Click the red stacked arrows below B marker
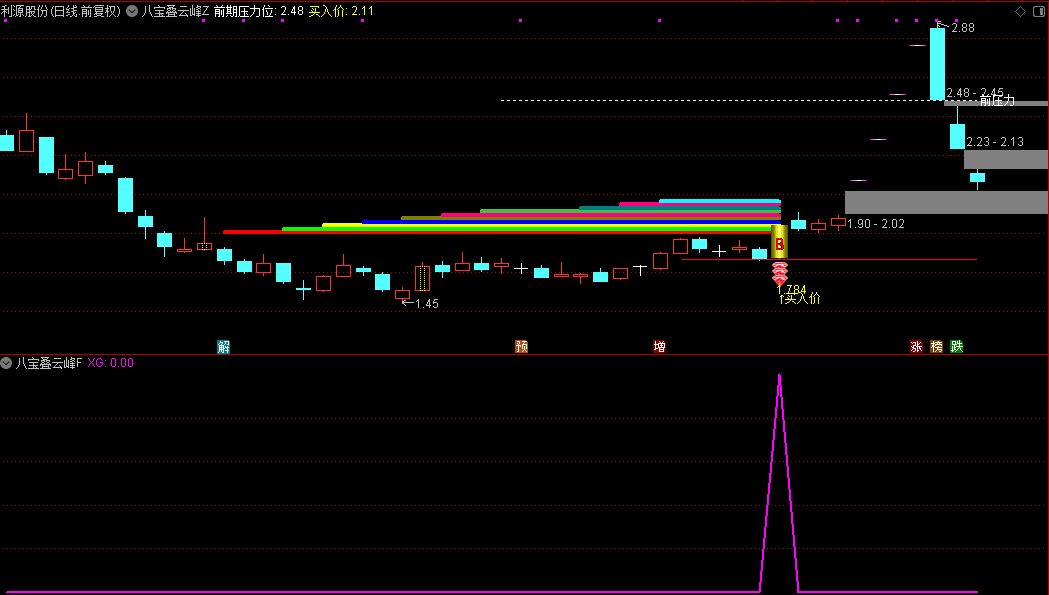This screenshot has width=1049, height=595. 779,273
